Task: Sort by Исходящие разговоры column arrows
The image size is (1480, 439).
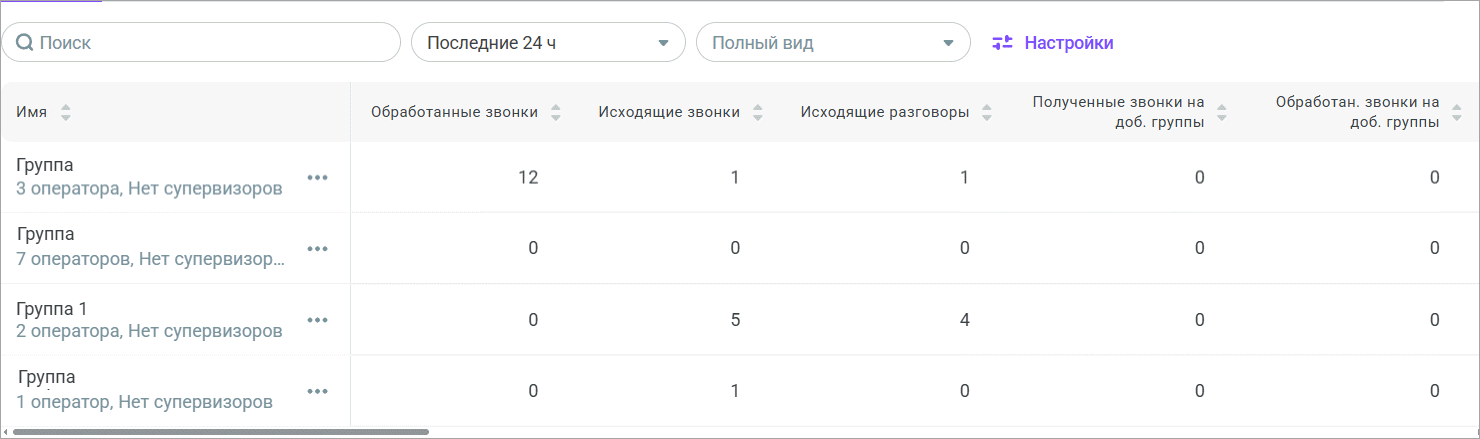Action: click(x=987, y=113)
